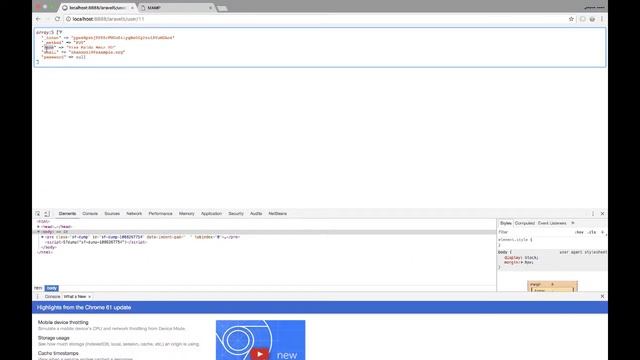The width and height of the screenshot is (640, 360).
Task: Bookmark this page with the star icon
Action: (571, 19)
